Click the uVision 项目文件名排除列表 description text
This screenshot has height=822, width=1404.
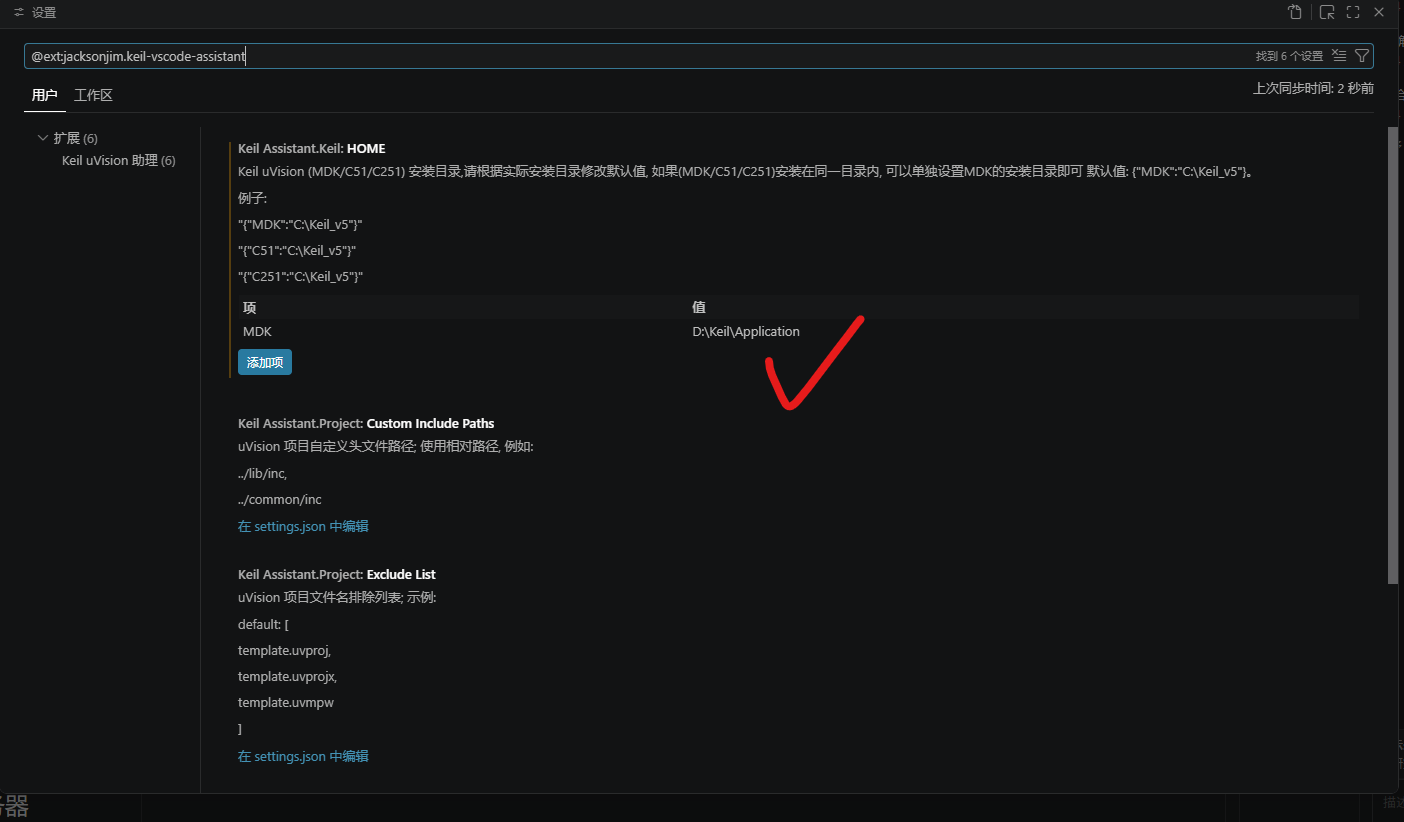(x=337, y=598)
